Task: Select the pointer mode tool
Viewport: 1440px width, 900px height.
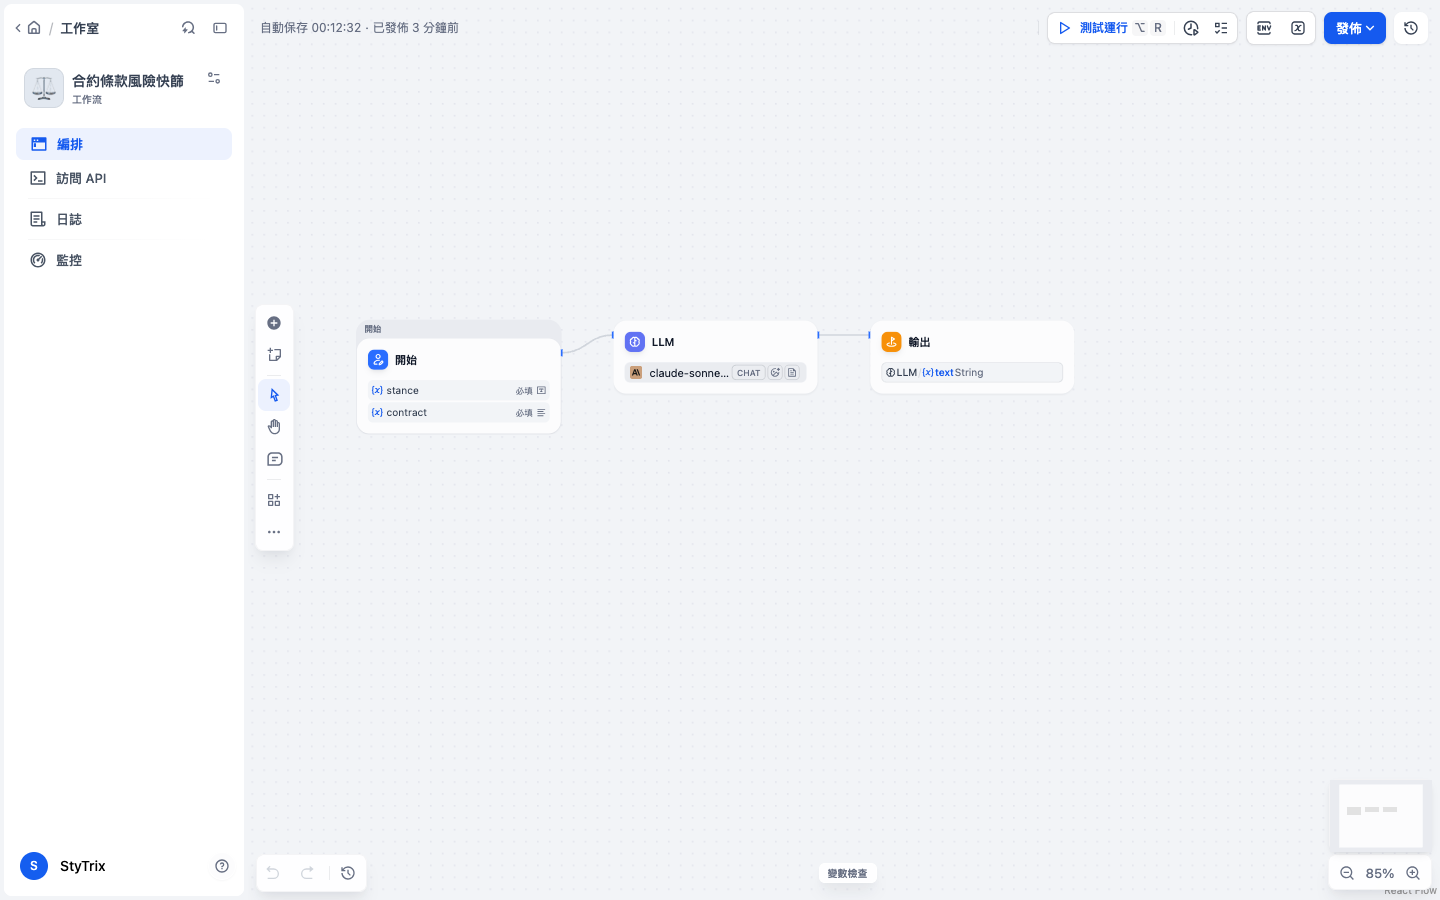Action: coord(274,395)
